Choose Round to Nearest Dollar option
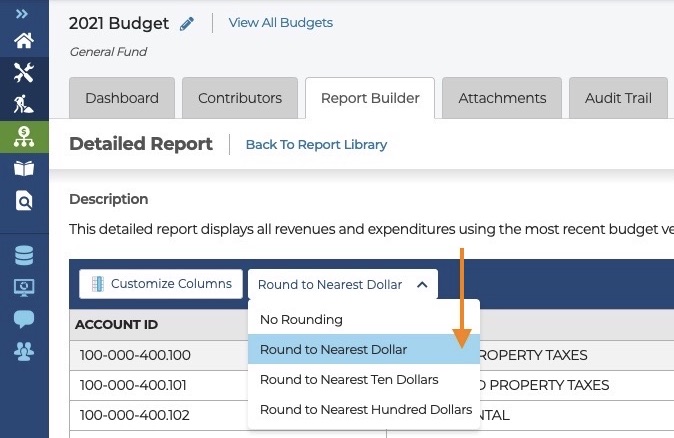This screenshot has height=438, width=674. pyautogui.click(x=364, y=349)
